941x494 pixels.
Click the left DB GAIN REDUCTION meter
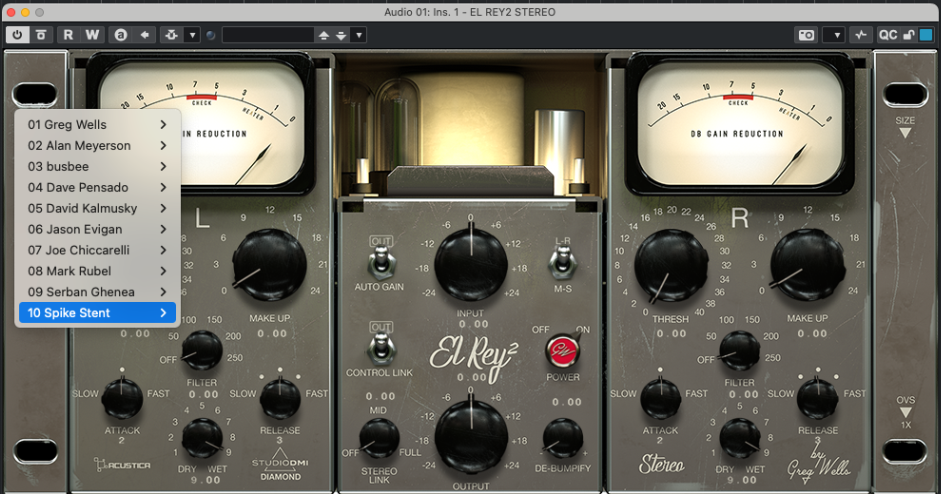click(x=202, y=123)
